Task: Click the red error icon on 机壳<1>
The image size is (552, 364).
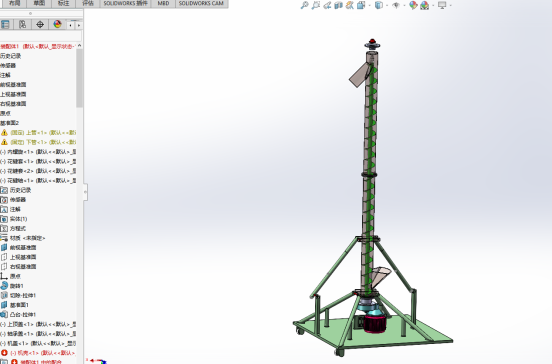Action: pos(4,352)
